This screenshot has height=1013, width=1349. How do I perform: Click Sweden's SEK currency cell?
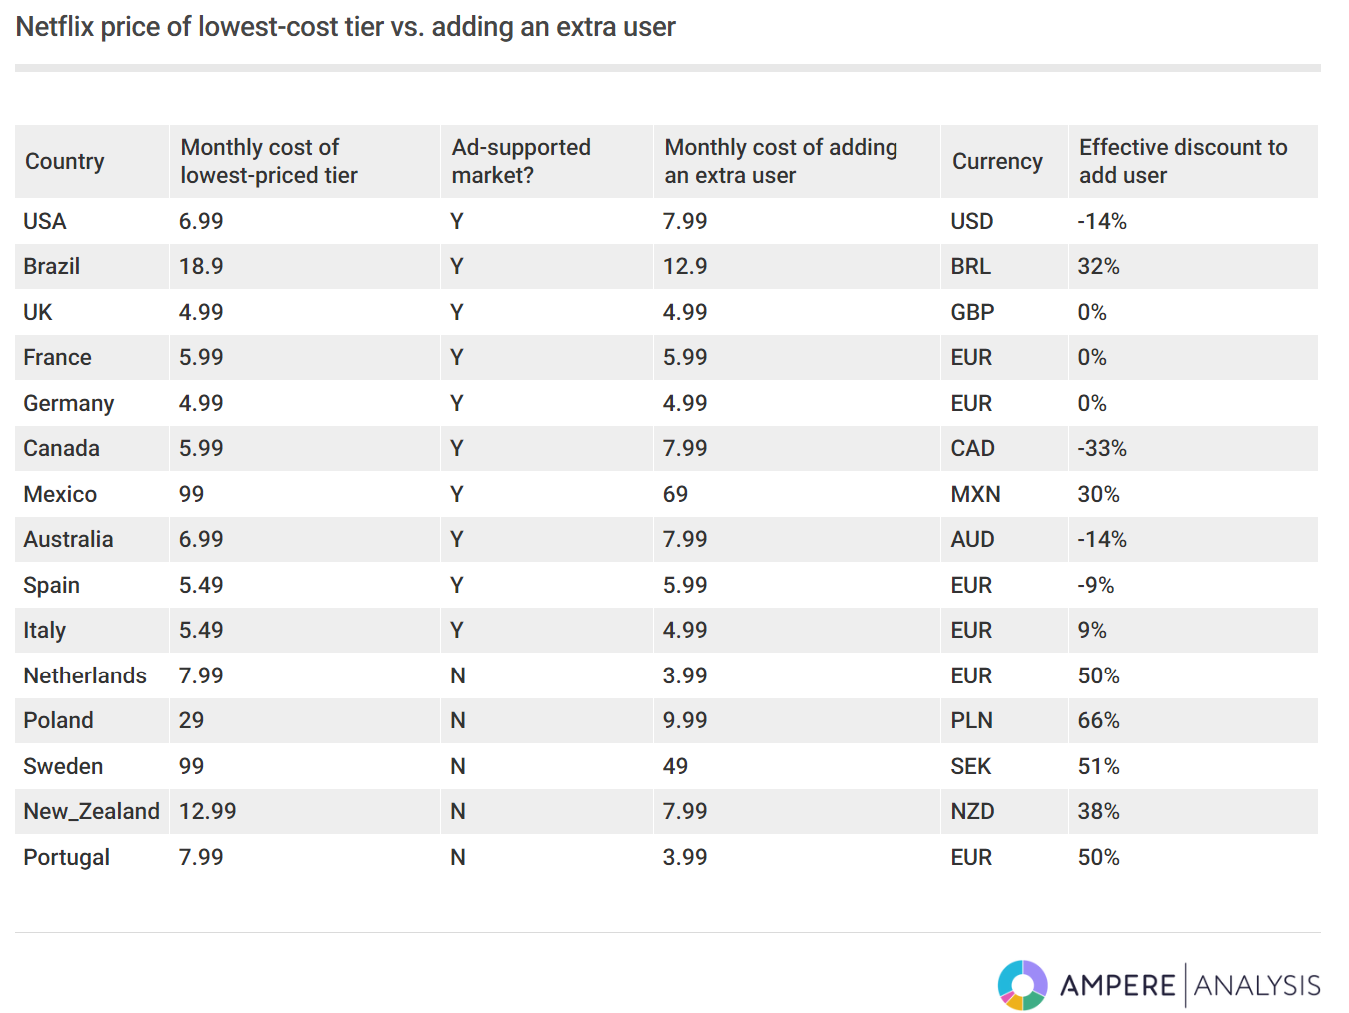[971, 766]
